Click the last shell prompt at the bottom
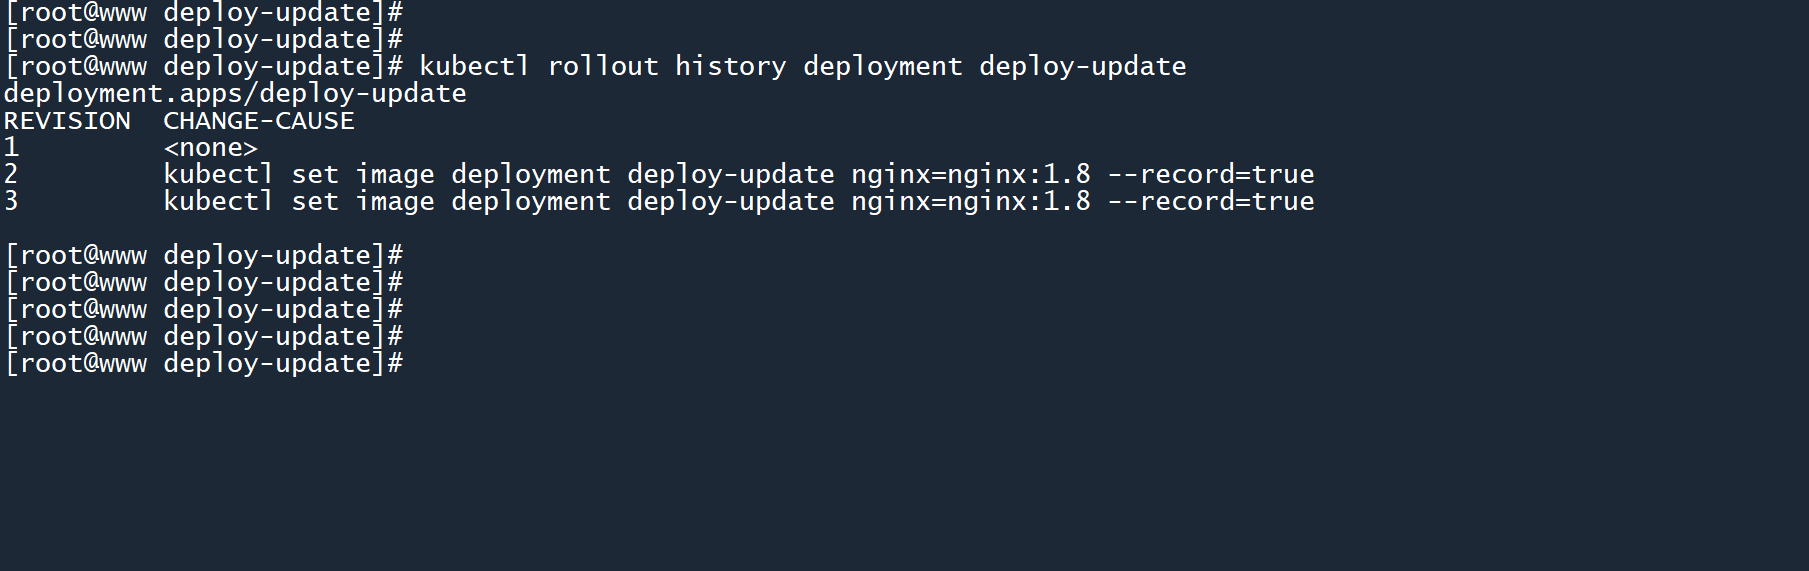Screen dimensions: 1809x571 (204, 364)
